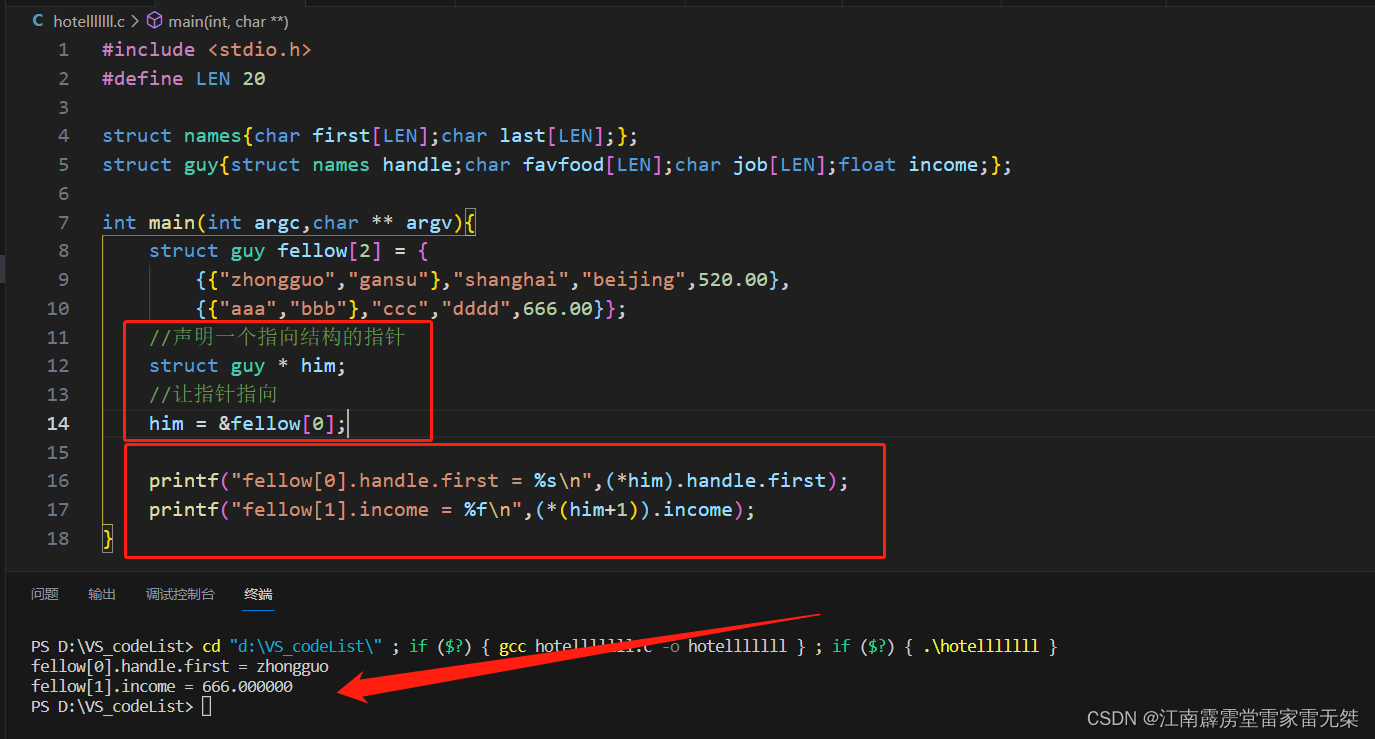Click terminal output 'fellow[0].handle.first = zhongguo'
Screen dimensions: 1375x739
click(180, 666)
